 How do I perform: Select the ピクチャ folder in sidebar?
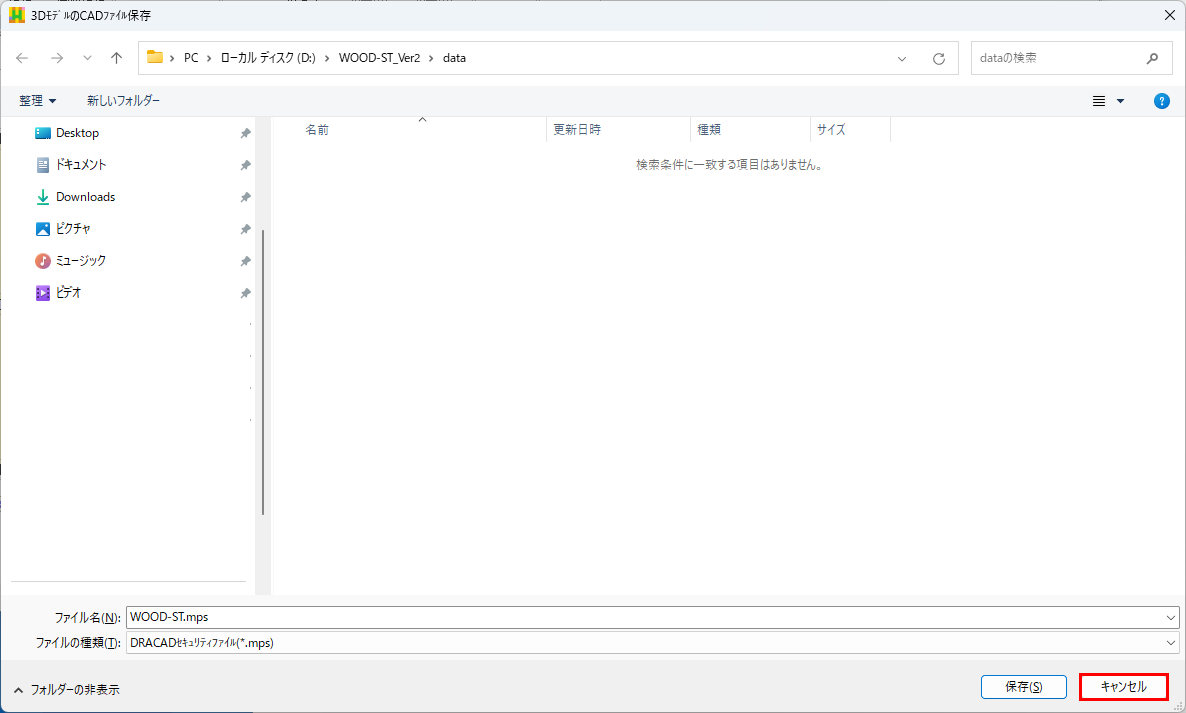coord(73,229)
